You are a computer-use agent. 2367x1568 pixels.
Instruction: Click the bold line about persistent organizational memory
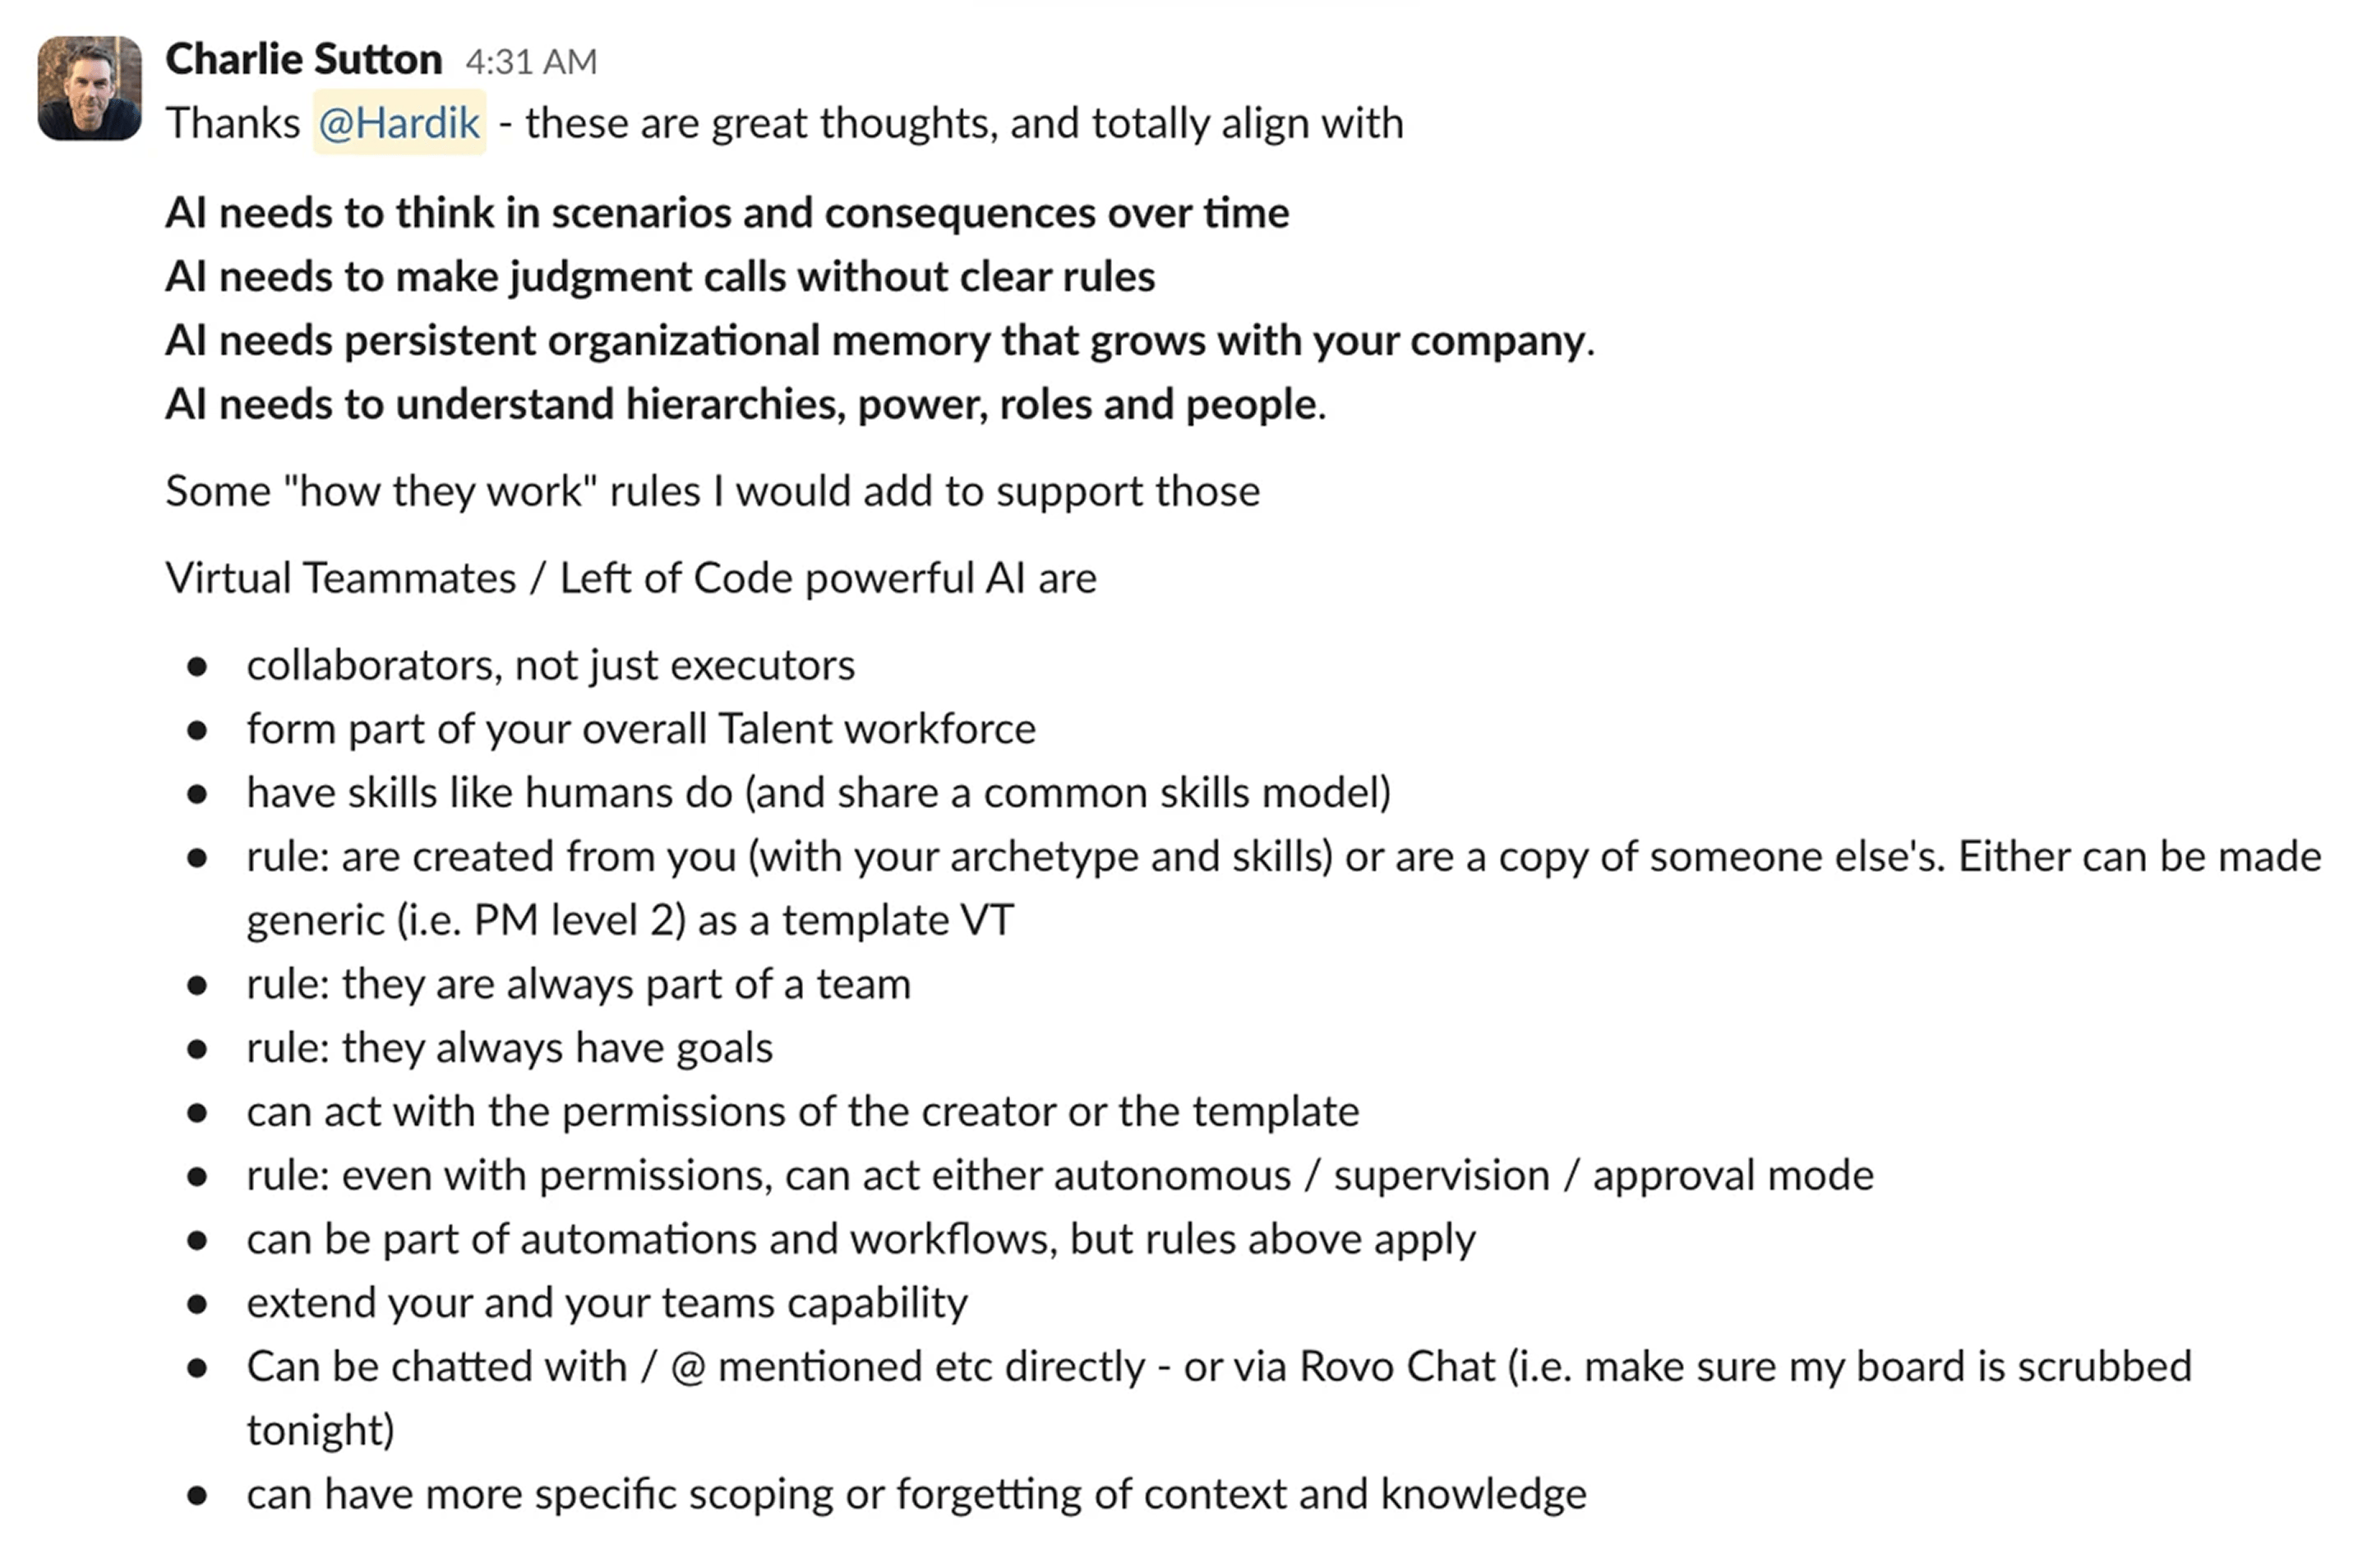click(x=879, y=341)
